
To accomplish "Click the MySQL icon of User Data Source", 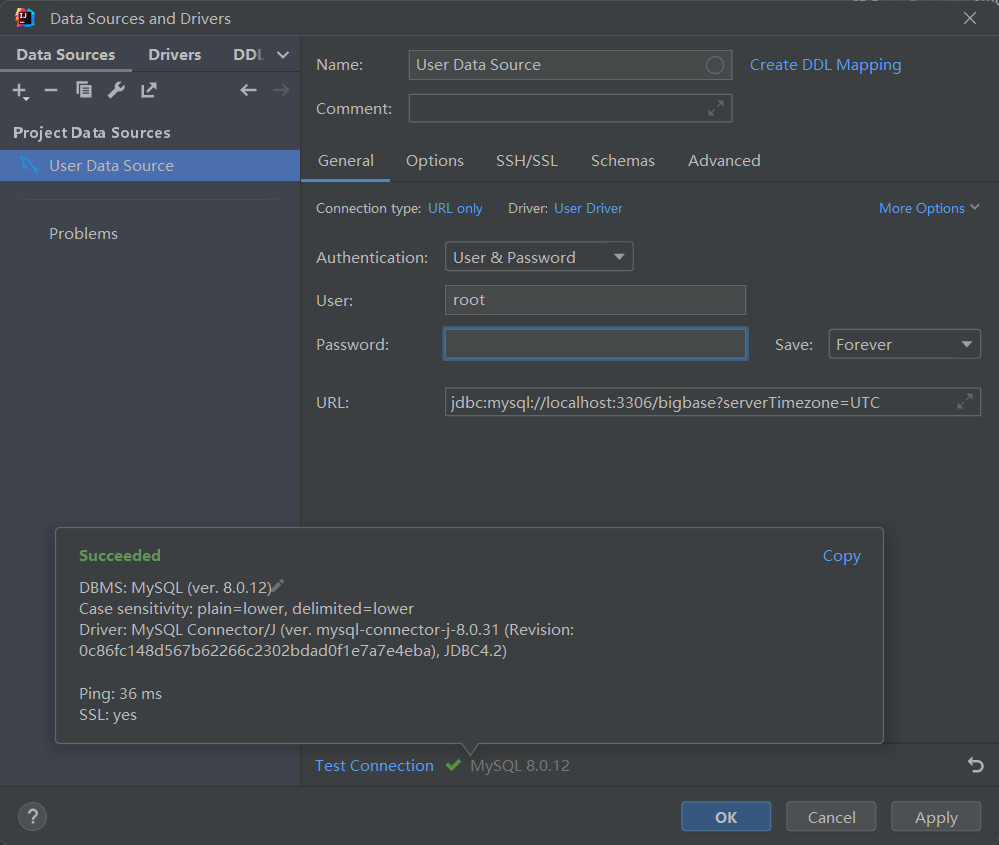I will [x=29, y=165].
